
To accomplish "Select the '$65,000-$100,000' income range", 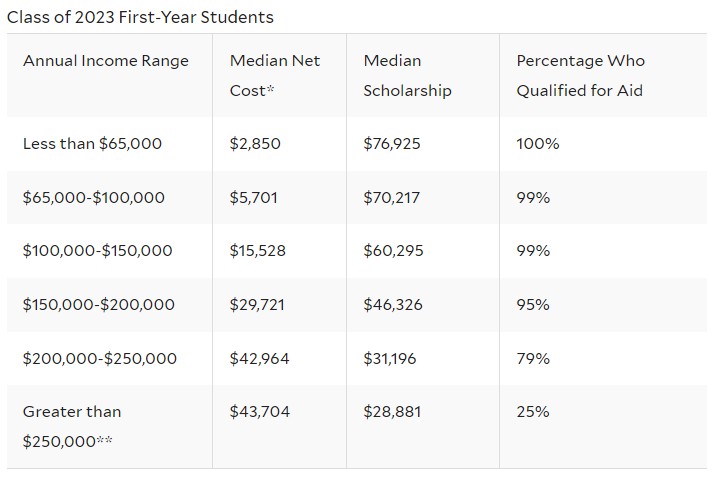I will [x=94, y=198].
